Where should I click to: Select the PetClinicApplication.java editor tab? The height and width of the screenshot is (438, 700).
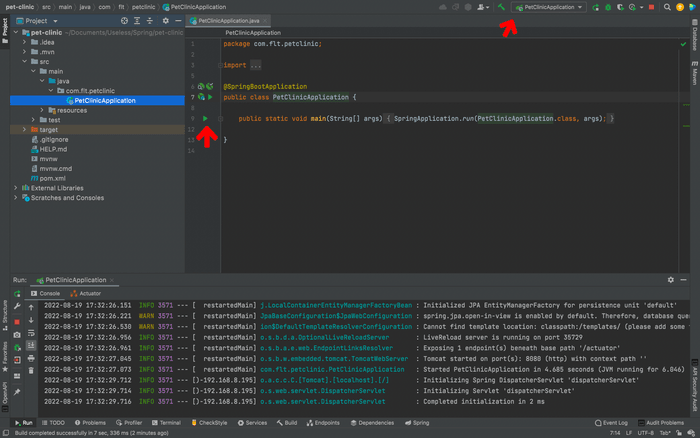[x=228, y=21]
